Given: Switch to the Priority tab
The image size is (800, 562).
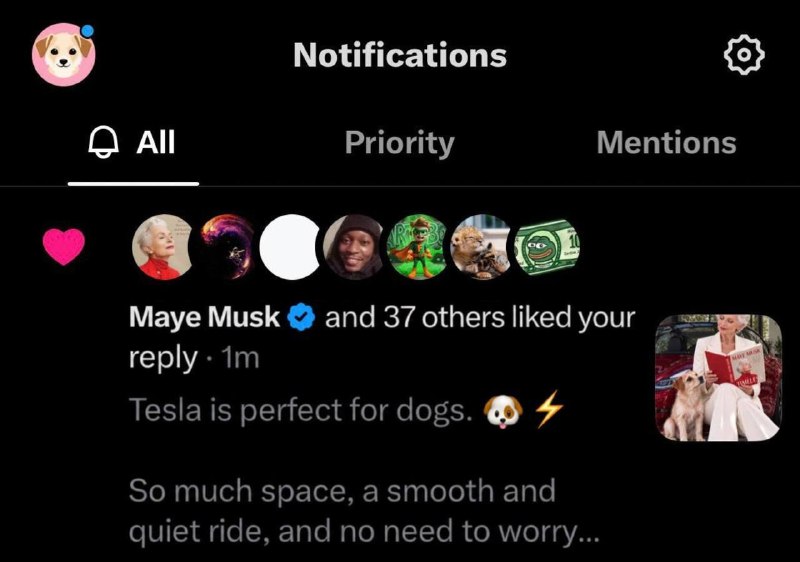Looking at the screenshot, I should (399, 142).
